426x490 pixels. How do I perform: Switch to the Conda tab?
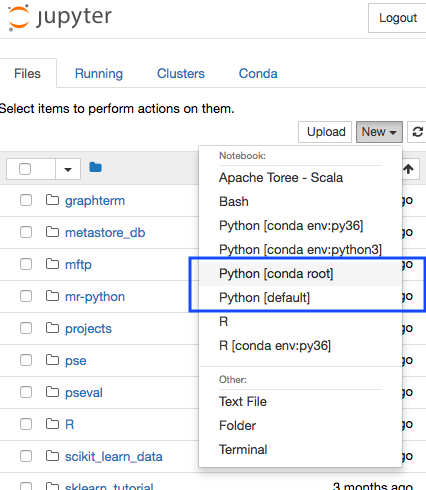pos(258,74)
